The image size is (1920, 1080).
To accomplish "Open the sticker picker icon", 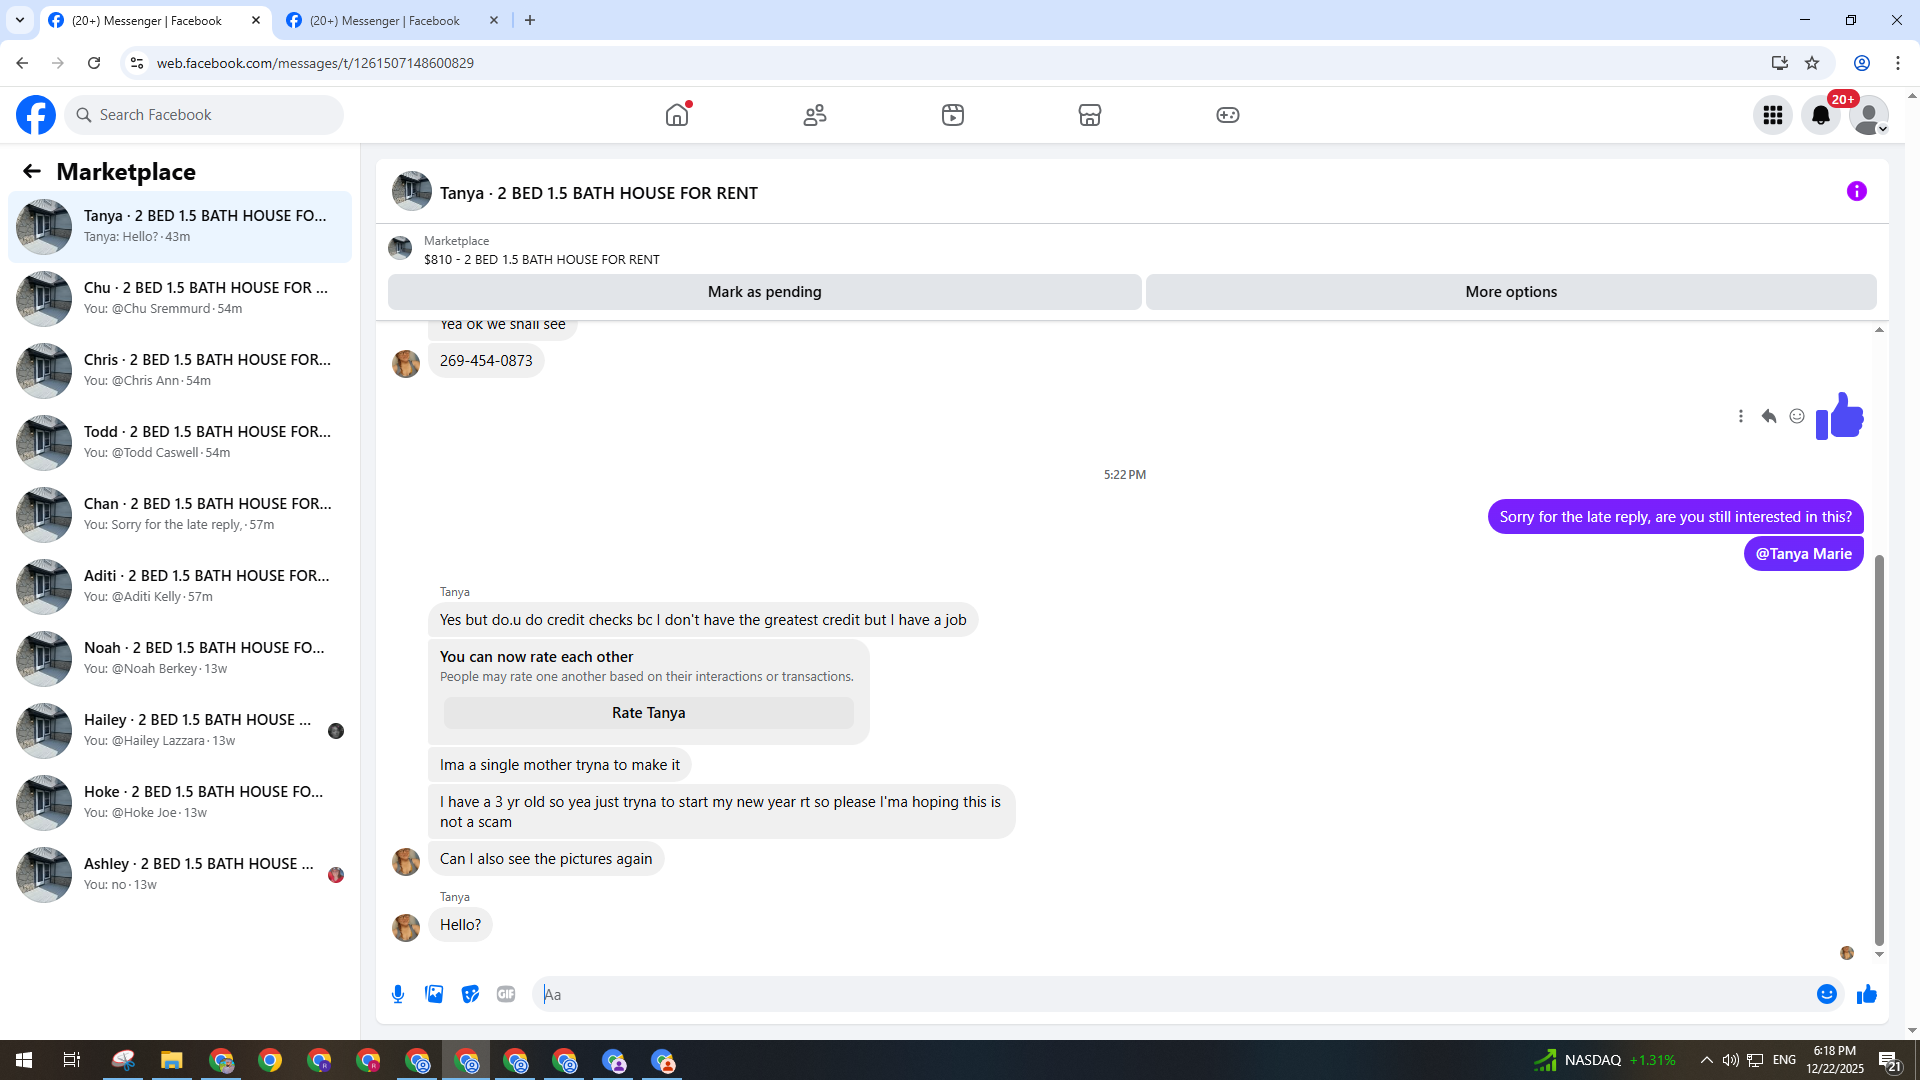I will (x=470, y=994).
